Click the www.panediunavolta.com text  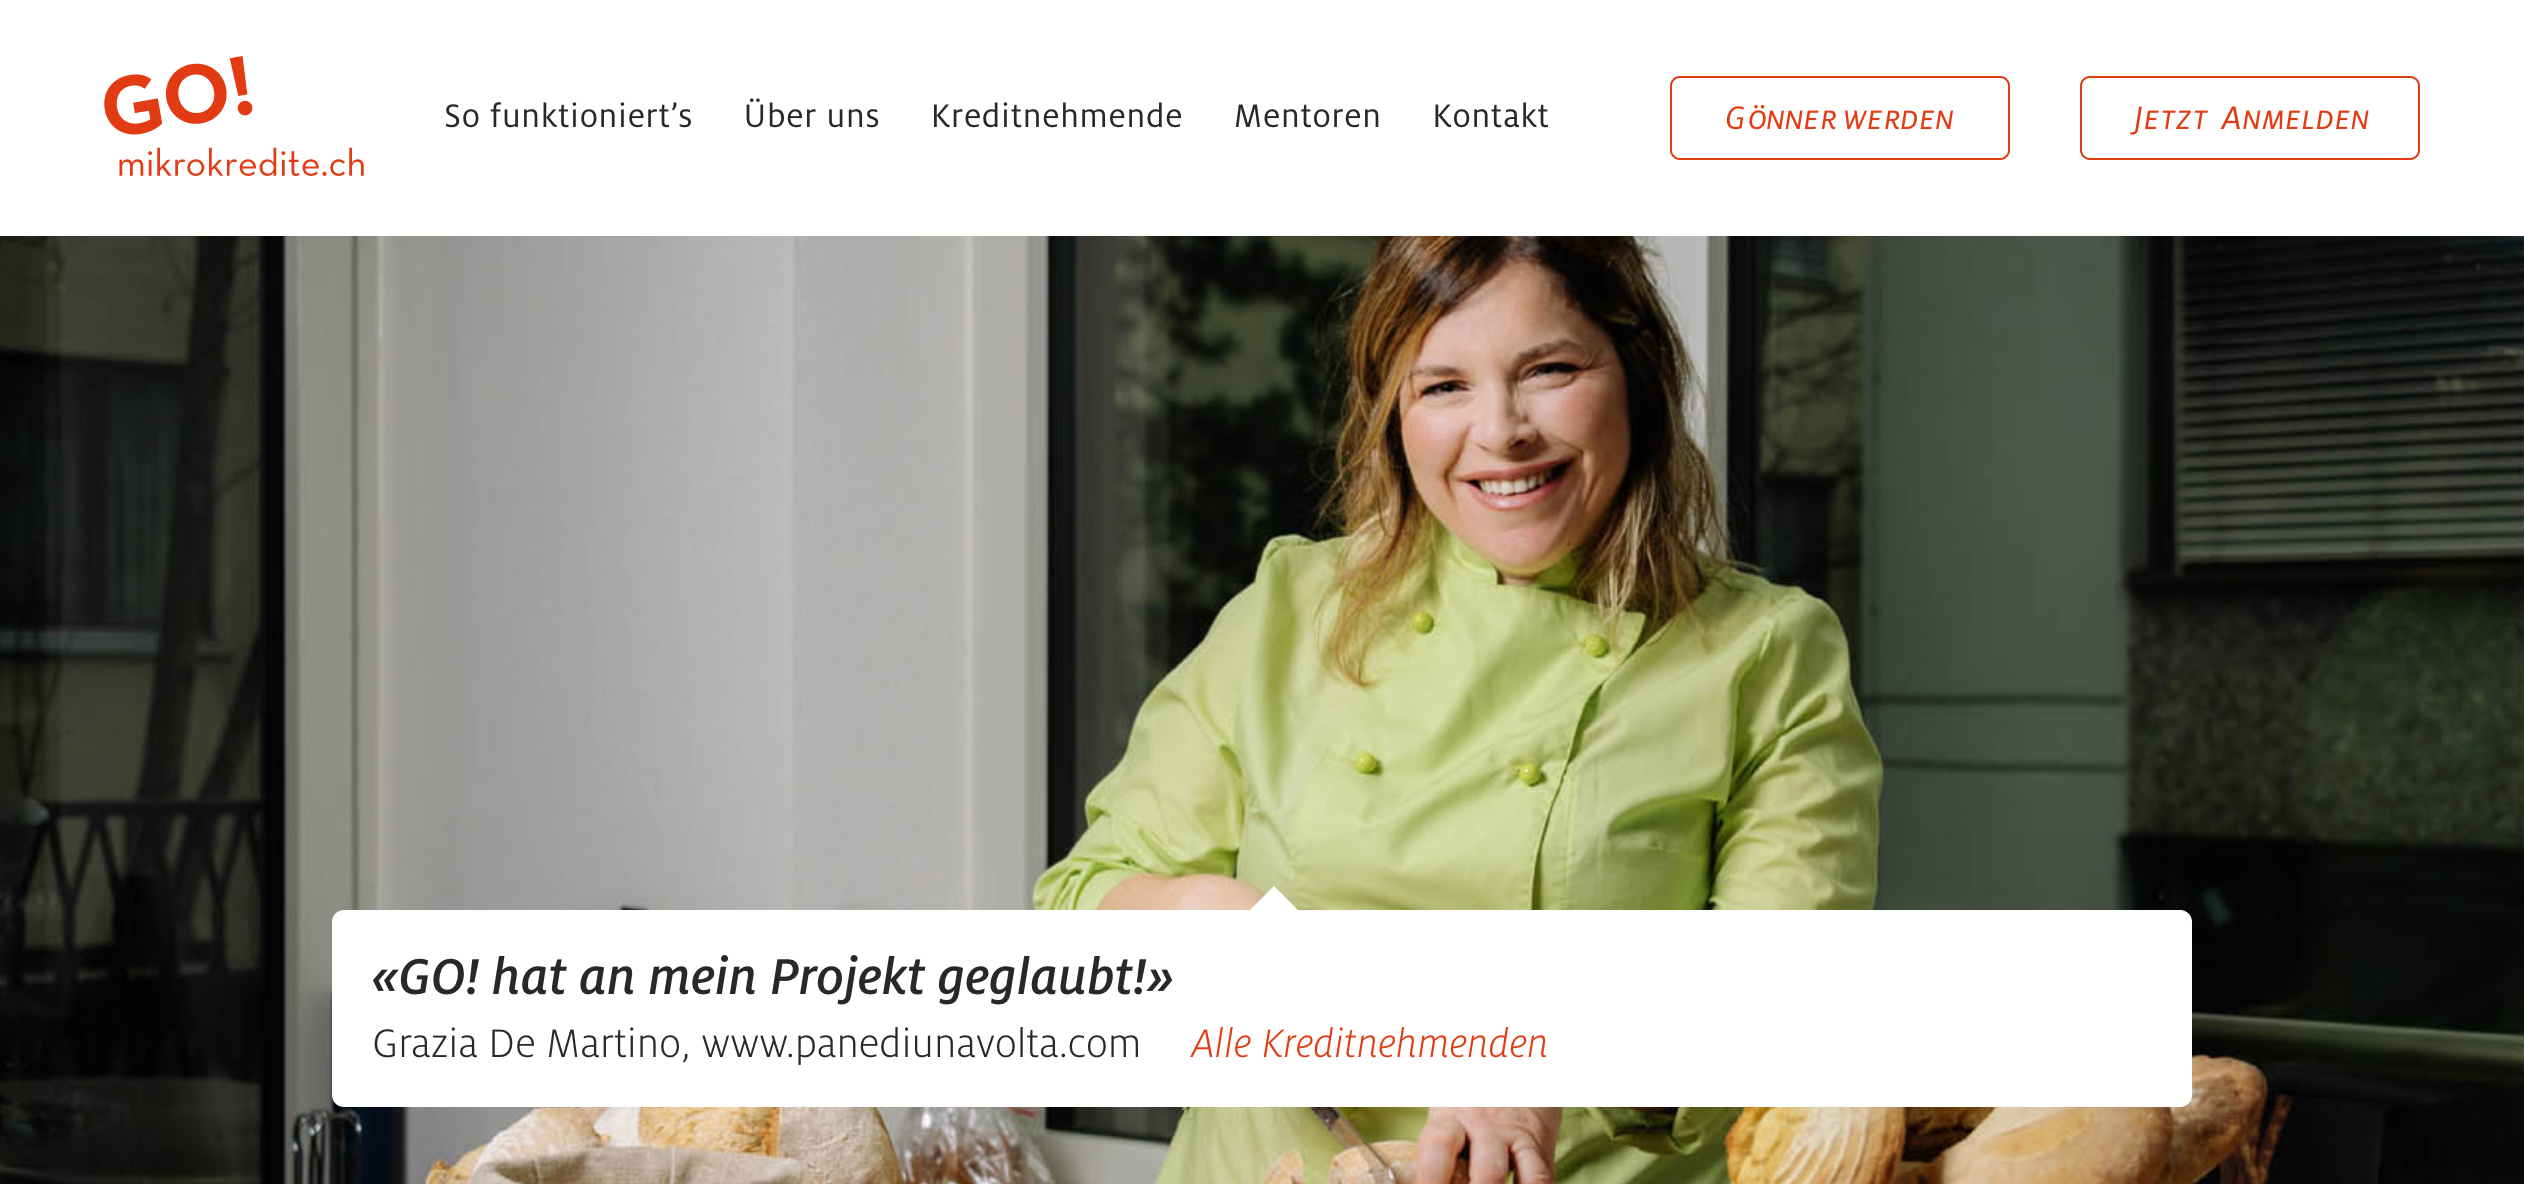click(x=920, y=1043)
